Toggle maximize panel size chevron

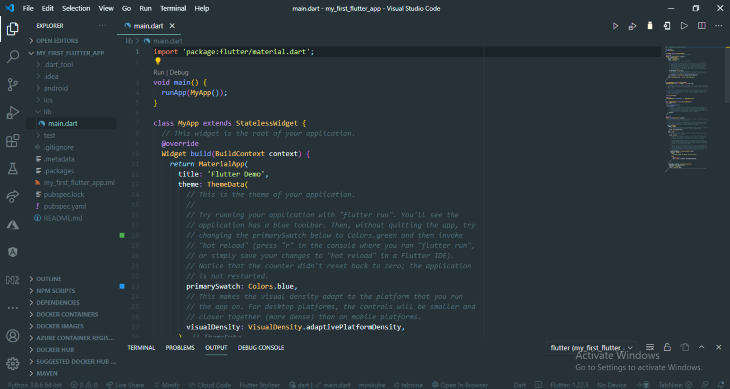(x=702, y=347)
